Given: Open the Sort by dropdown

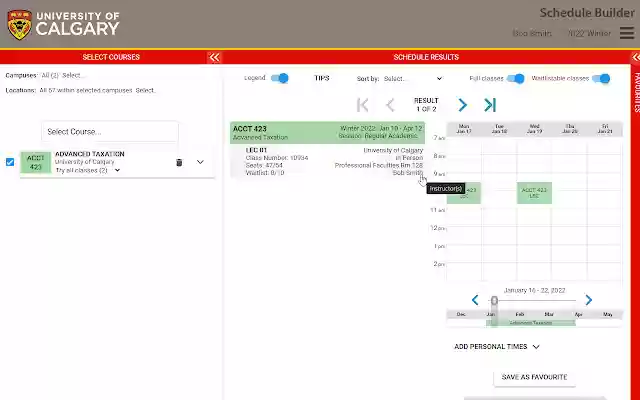Looking at the screenshot, I should pos(412,79).
